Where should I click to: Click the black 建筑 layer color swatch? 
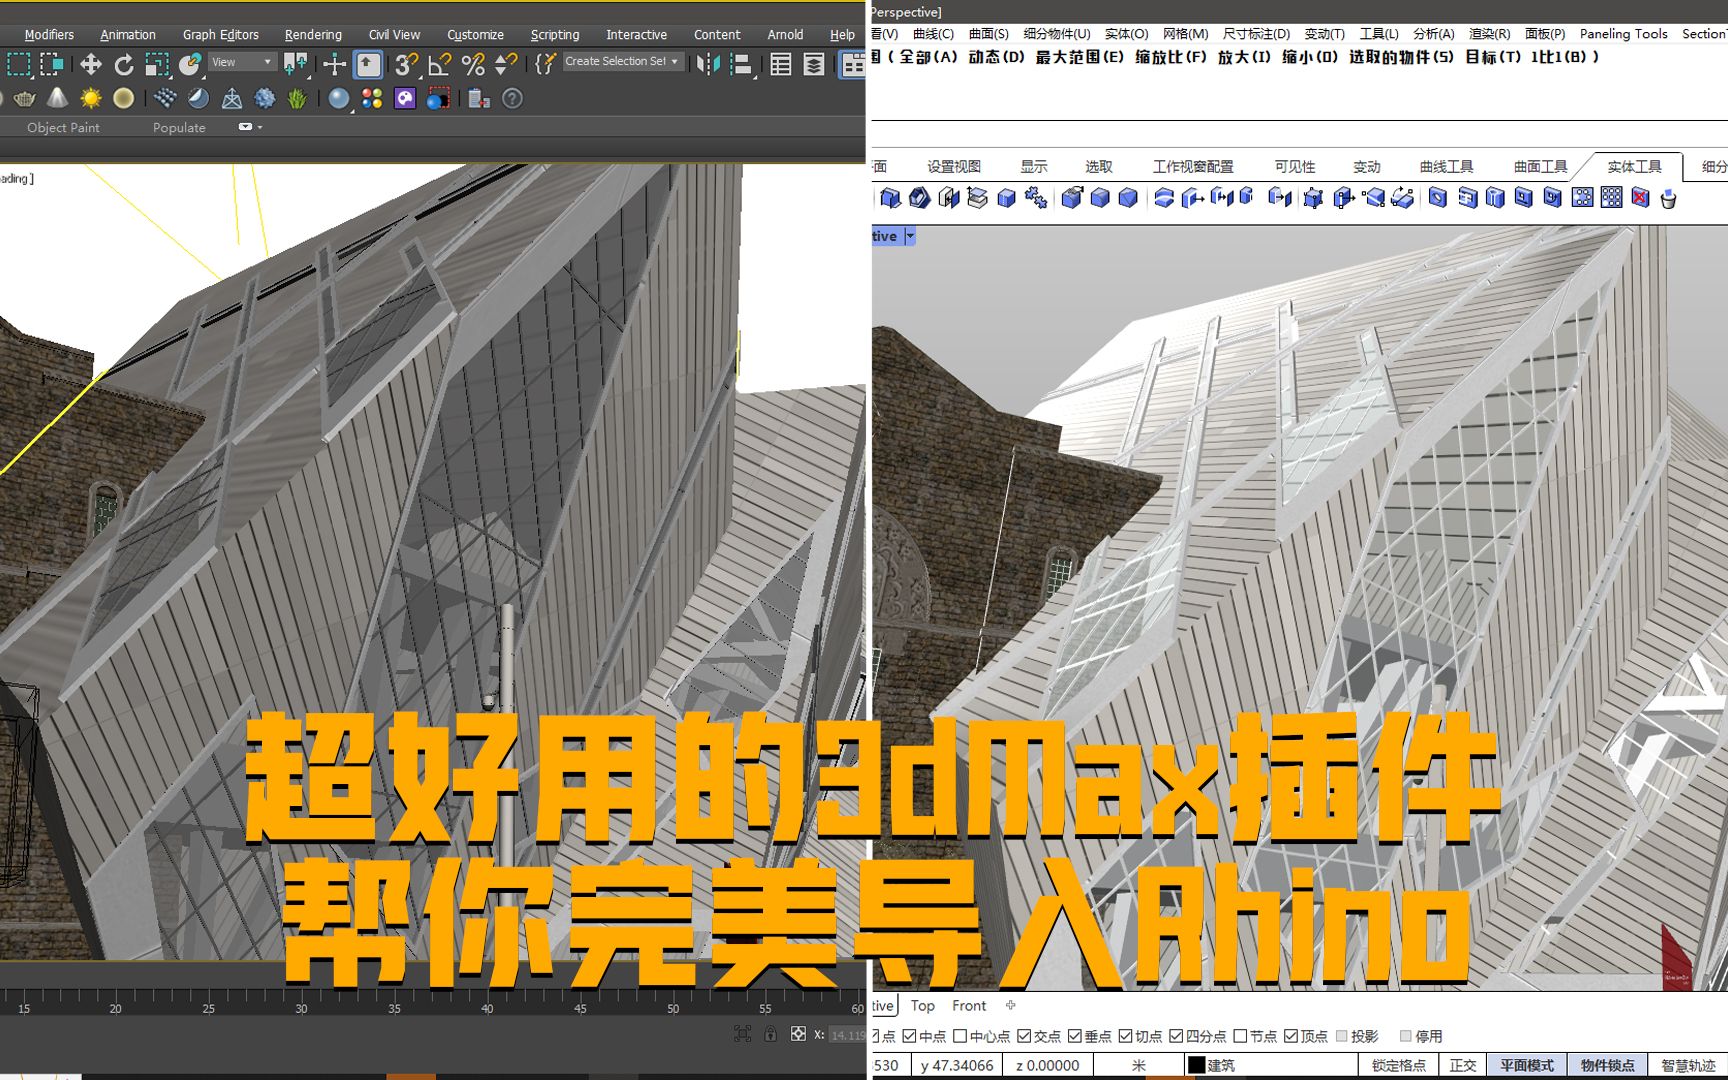1196,1065
